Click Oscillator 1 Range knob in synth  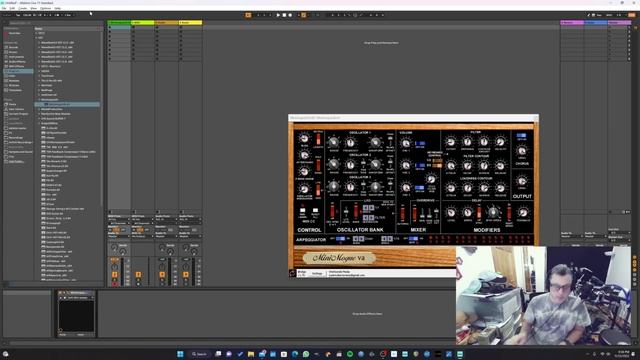(334, 142)
